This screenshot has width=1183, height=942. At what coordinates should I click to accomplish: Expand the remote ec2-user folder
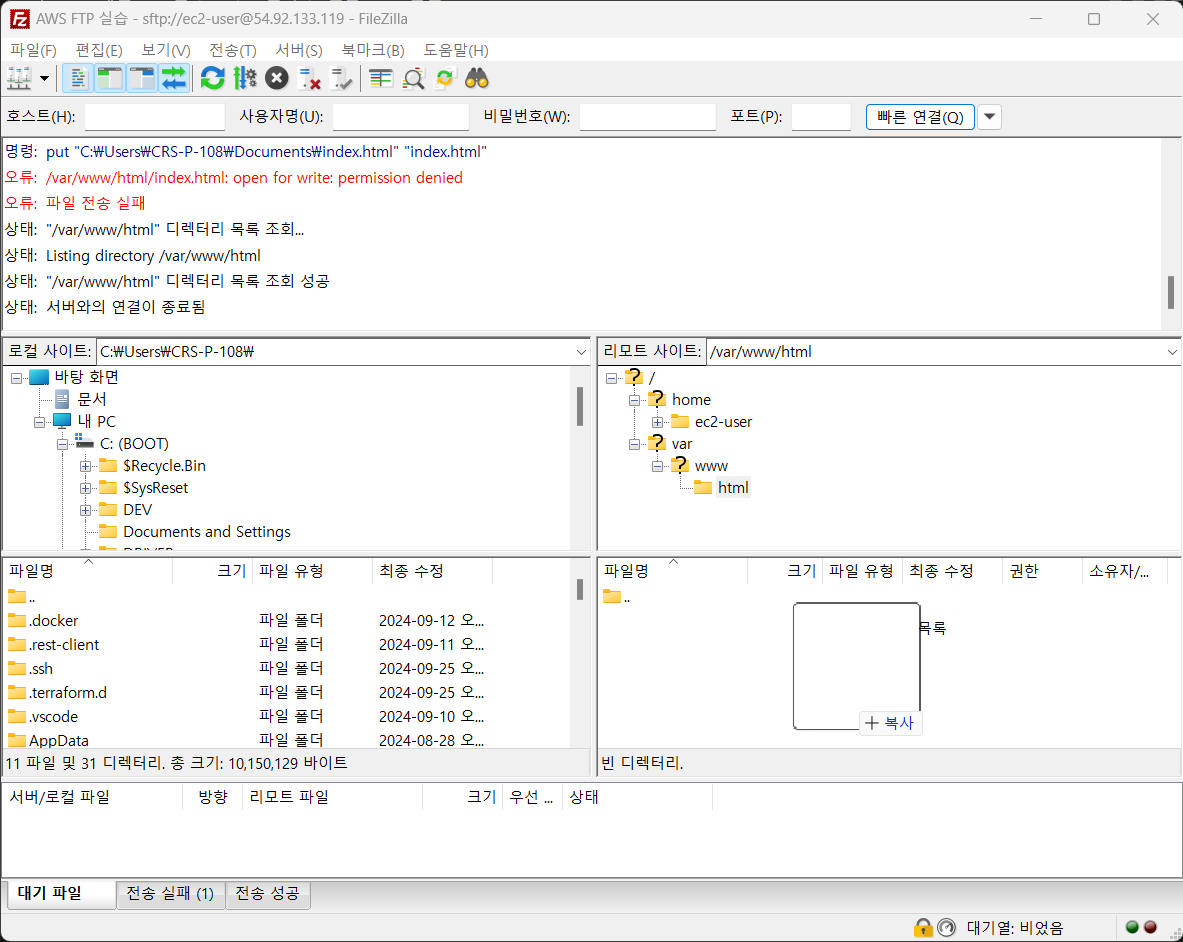click(657, 422)
